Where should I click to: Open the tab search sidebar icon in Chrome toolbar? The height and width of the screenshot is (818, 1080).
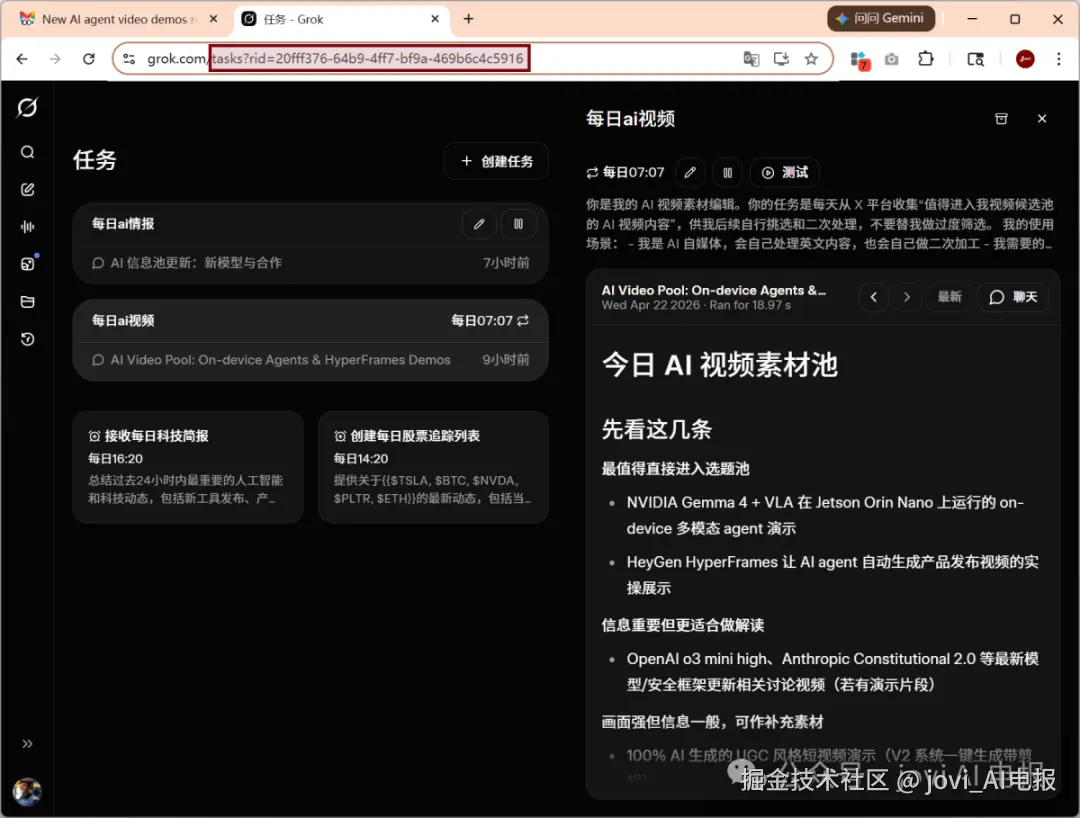click(975, 59)
